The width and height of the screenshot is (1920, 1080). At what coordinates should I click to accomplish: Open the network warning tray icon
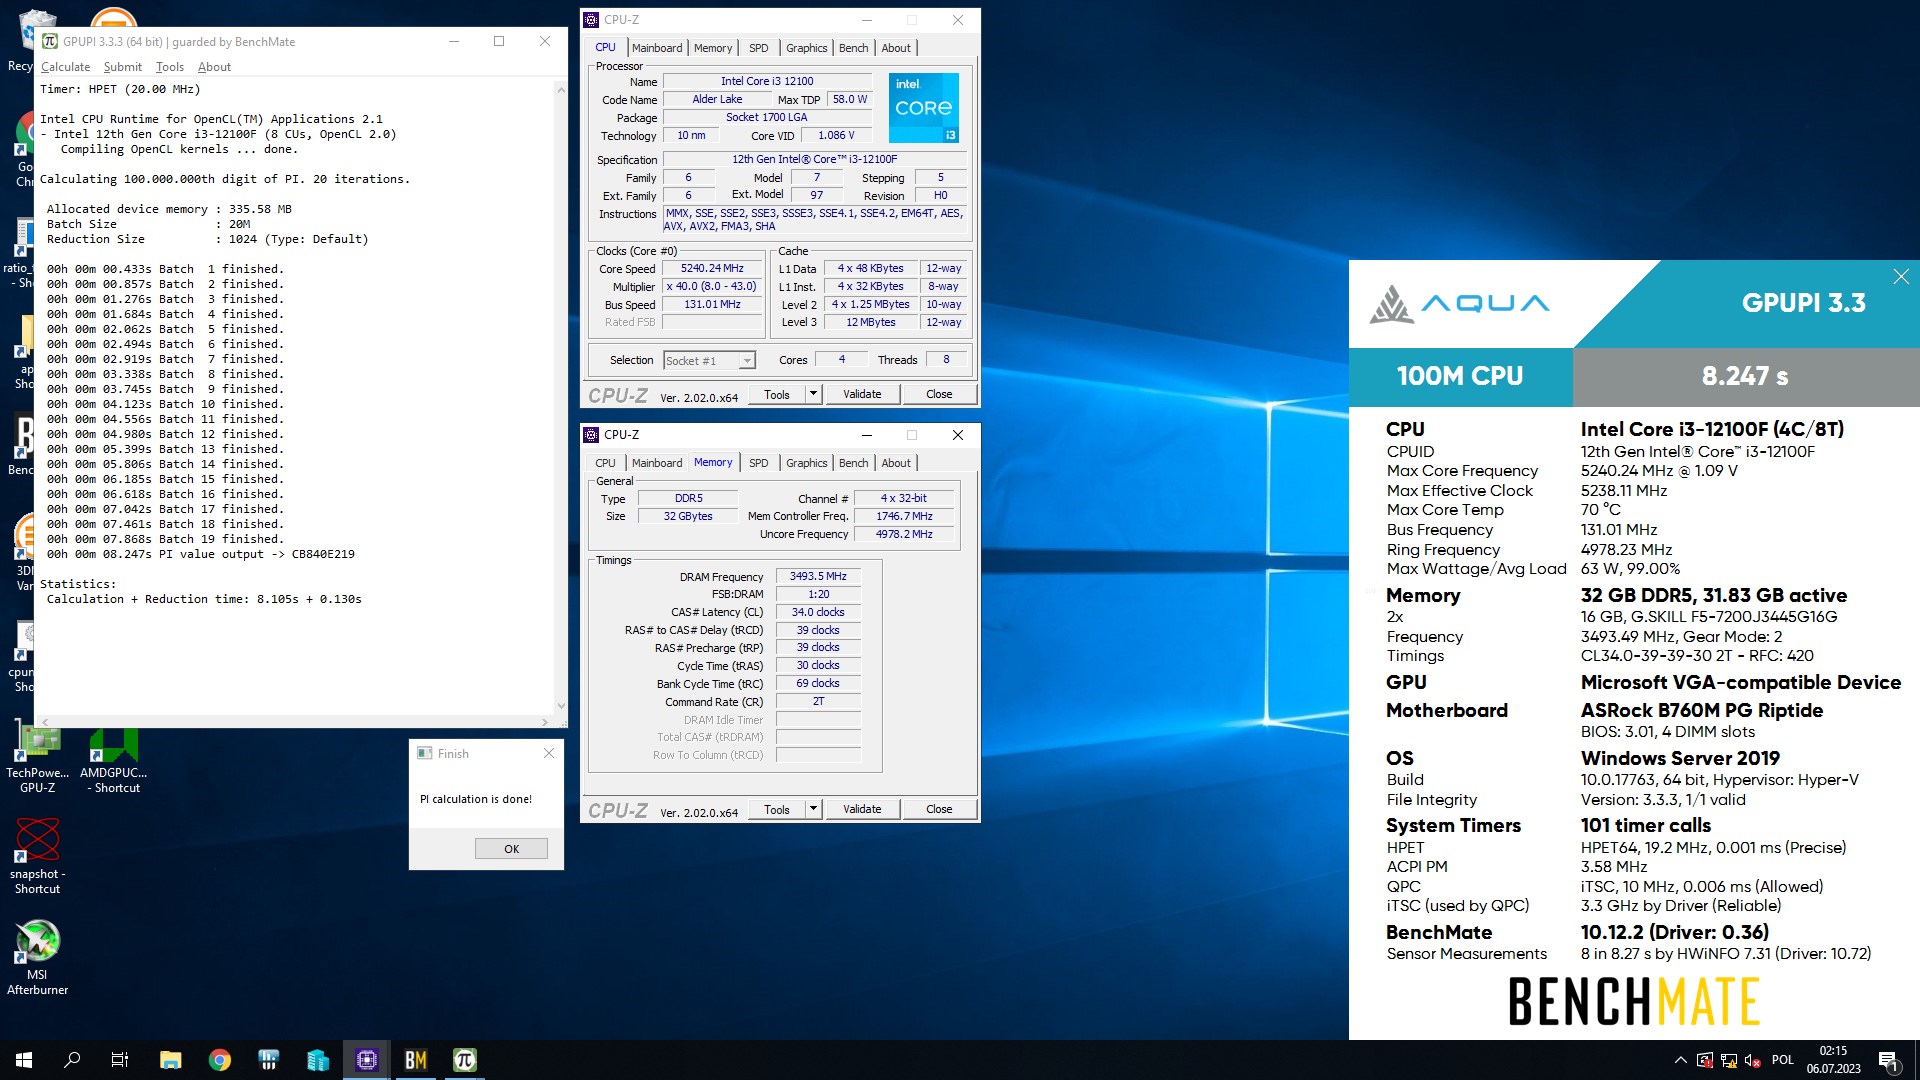click(1728, 1060)
